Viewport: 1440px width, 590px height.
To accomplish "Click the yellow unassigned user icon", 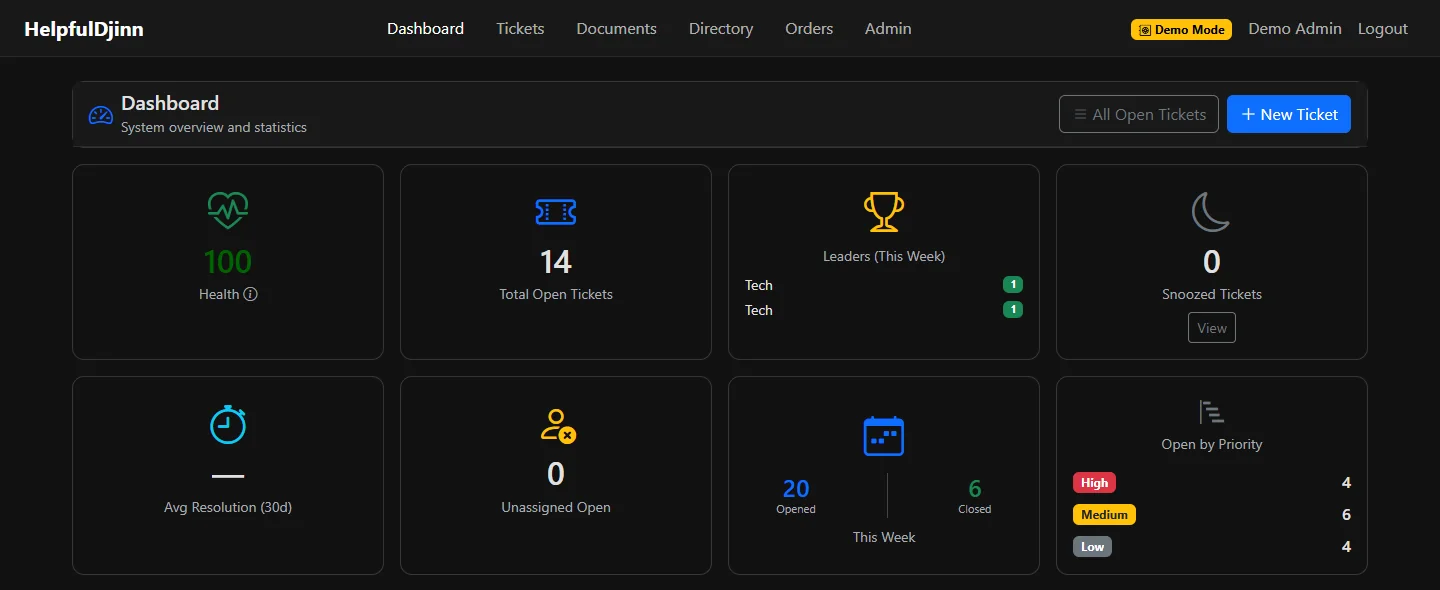I will [x=557, y=424].
